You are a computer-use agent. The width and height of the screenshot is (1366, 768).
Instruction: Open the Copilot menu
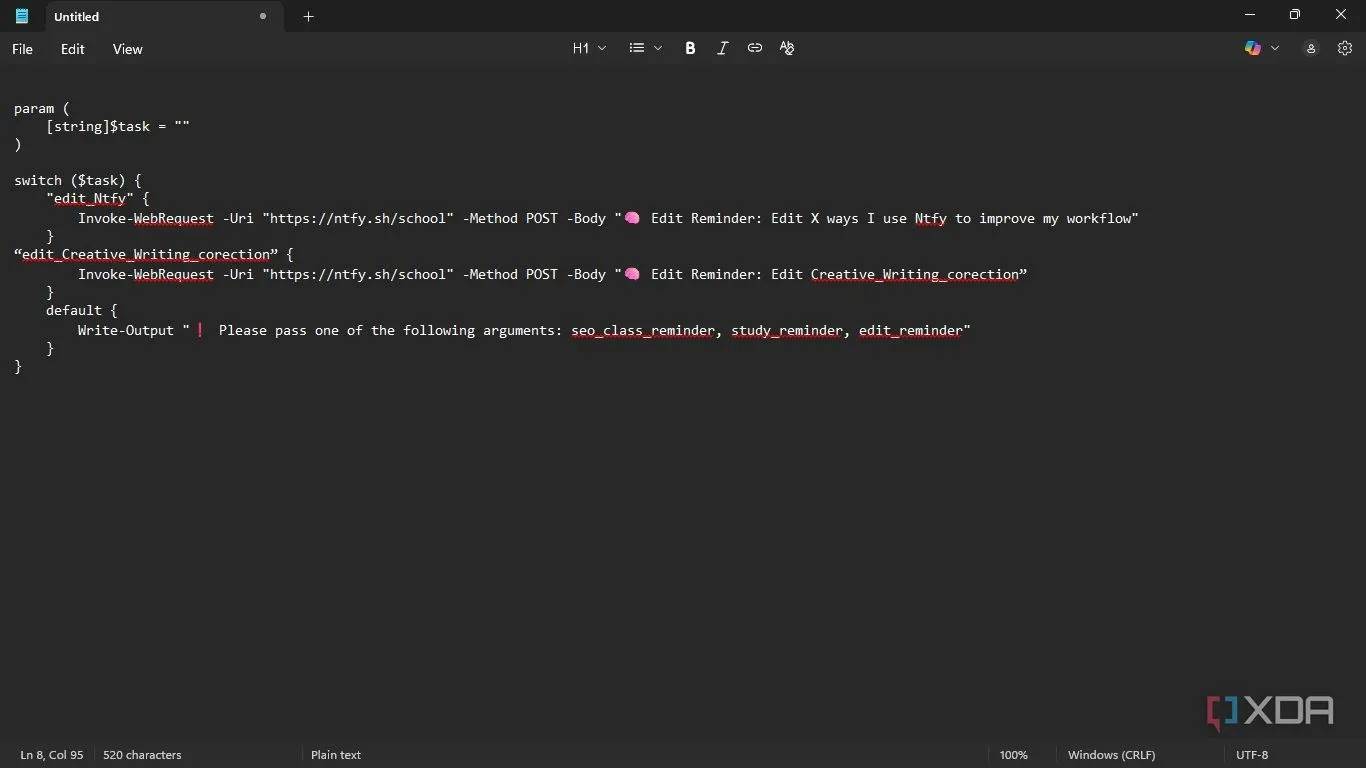point(1253,48)
